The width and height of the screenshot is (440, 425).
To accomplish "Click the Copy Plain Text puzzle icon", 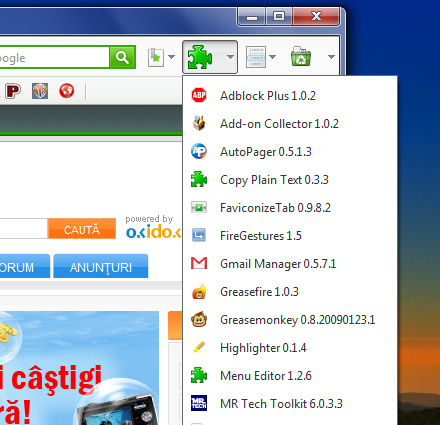I will 199,179.
